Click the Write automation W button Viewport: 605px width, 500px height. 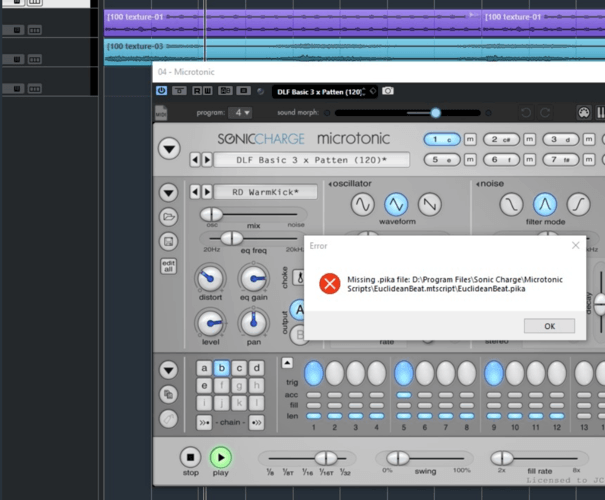point(207,91)
